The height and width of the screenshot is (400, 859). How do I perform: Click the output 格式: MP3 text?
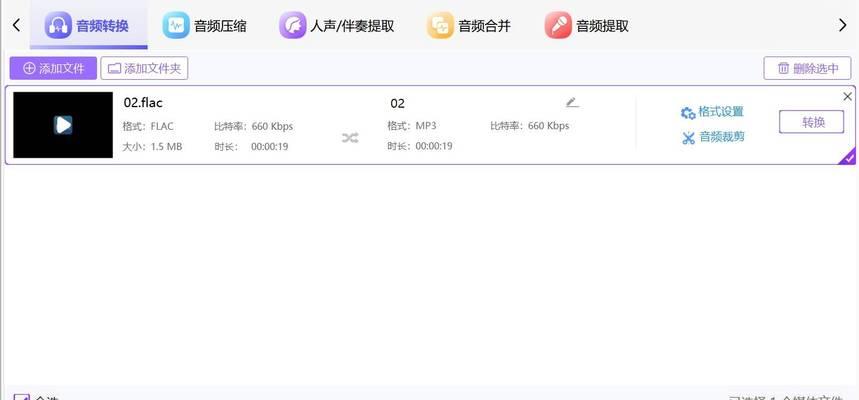tap(412, 126)
